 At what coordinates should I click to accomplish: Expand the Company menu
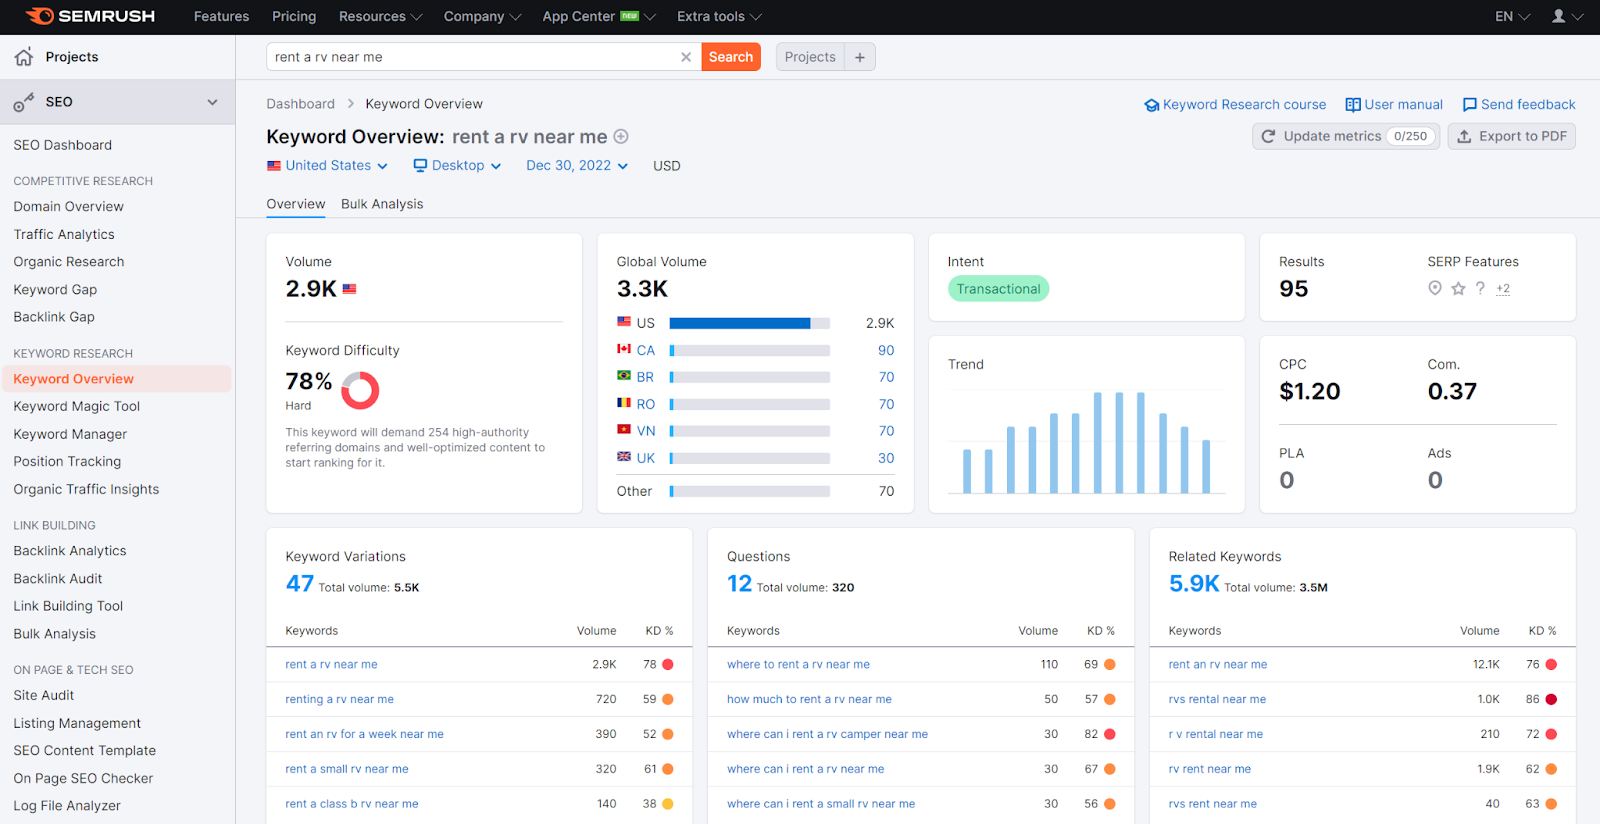482,16
